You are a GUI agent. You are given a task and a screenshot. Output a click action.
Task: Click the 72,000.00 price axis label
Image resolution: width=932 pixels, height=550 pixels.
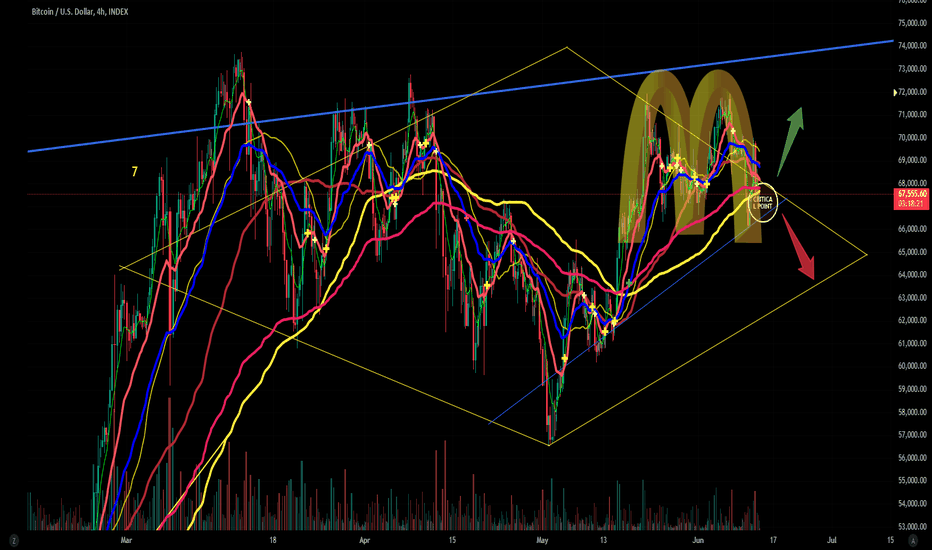coord(912,92)
